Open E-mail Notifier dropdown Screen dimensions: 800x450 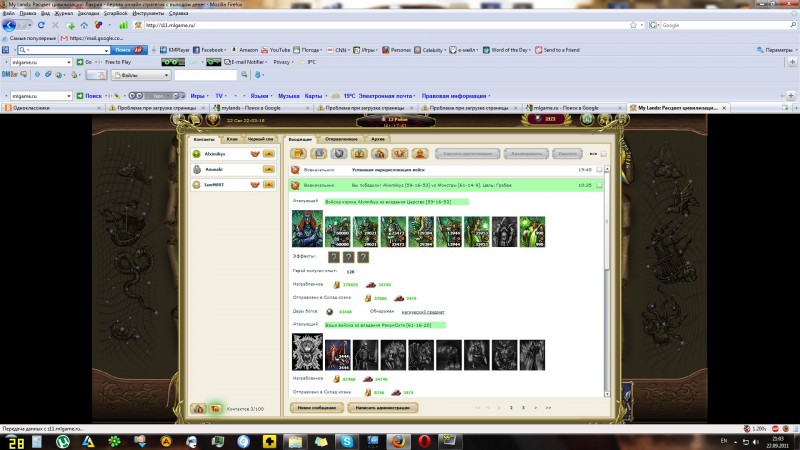(246, 62)
